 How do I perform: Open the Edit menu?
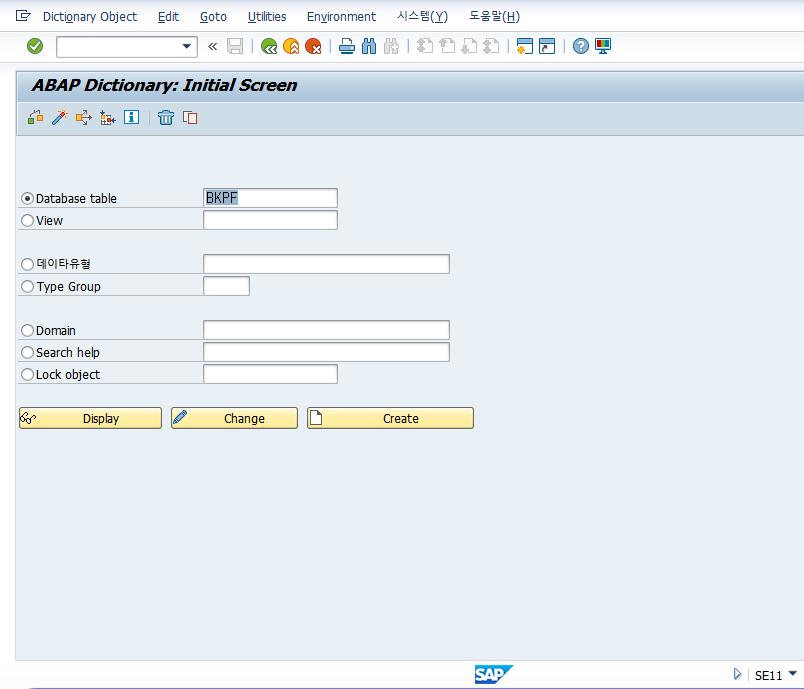(168, 17)
